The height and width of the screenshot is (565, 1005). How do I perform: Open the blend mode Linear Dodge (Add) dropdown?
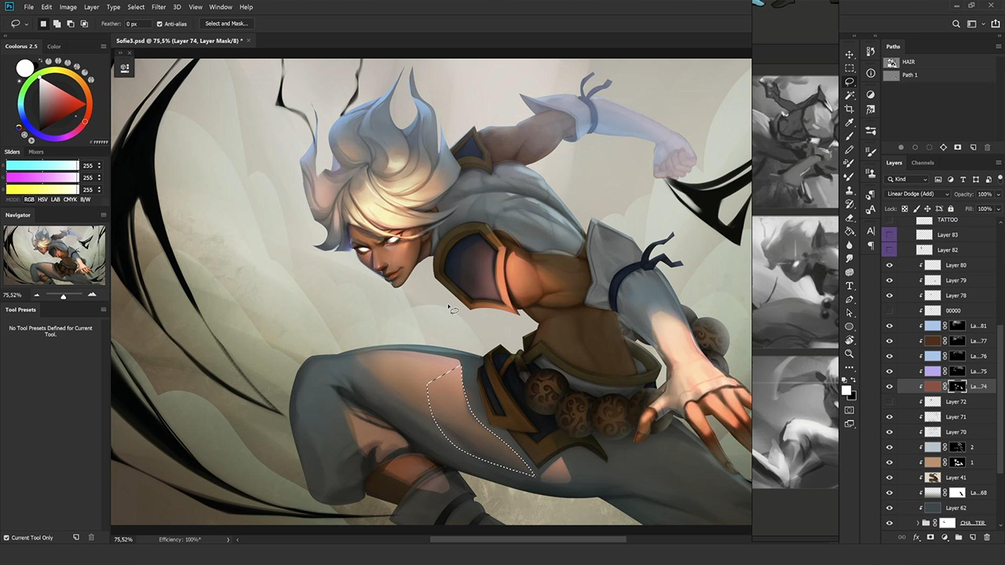point(917,194)
